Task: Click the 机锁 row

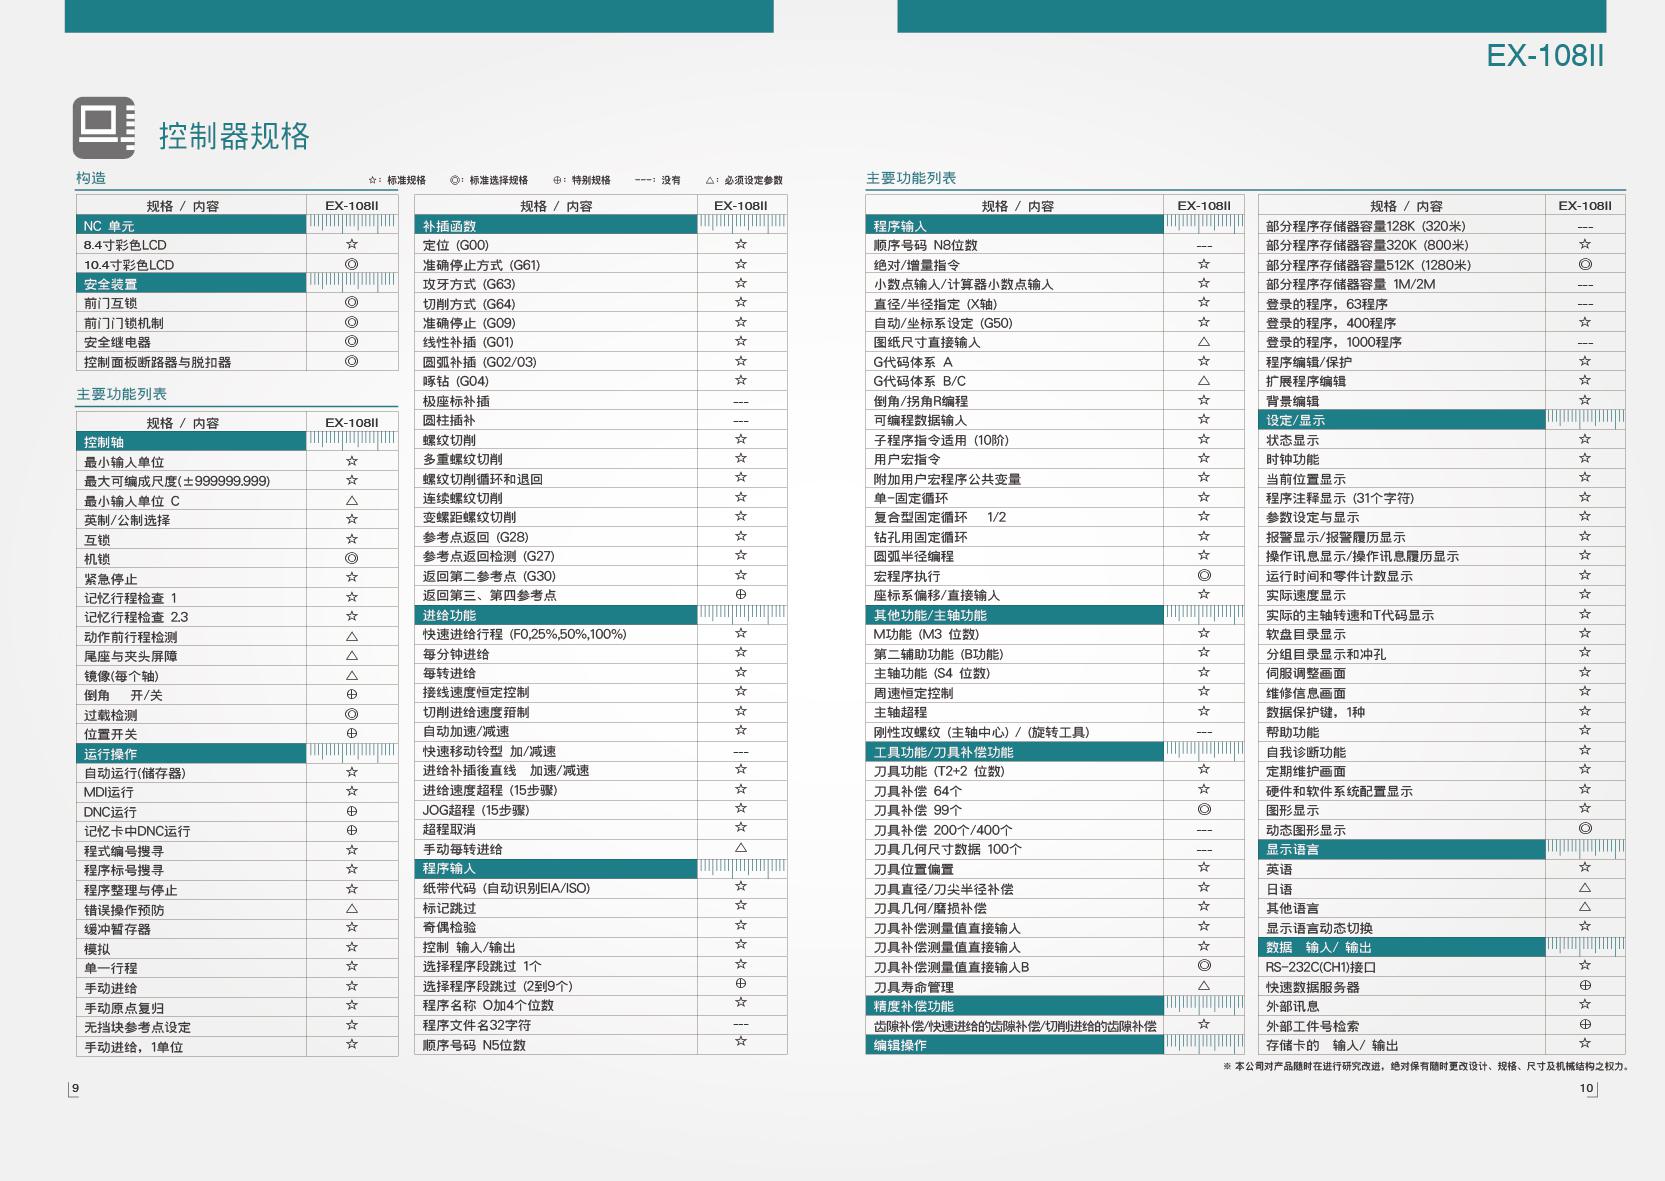Action: pyautogui.click(x=237, y=559)
